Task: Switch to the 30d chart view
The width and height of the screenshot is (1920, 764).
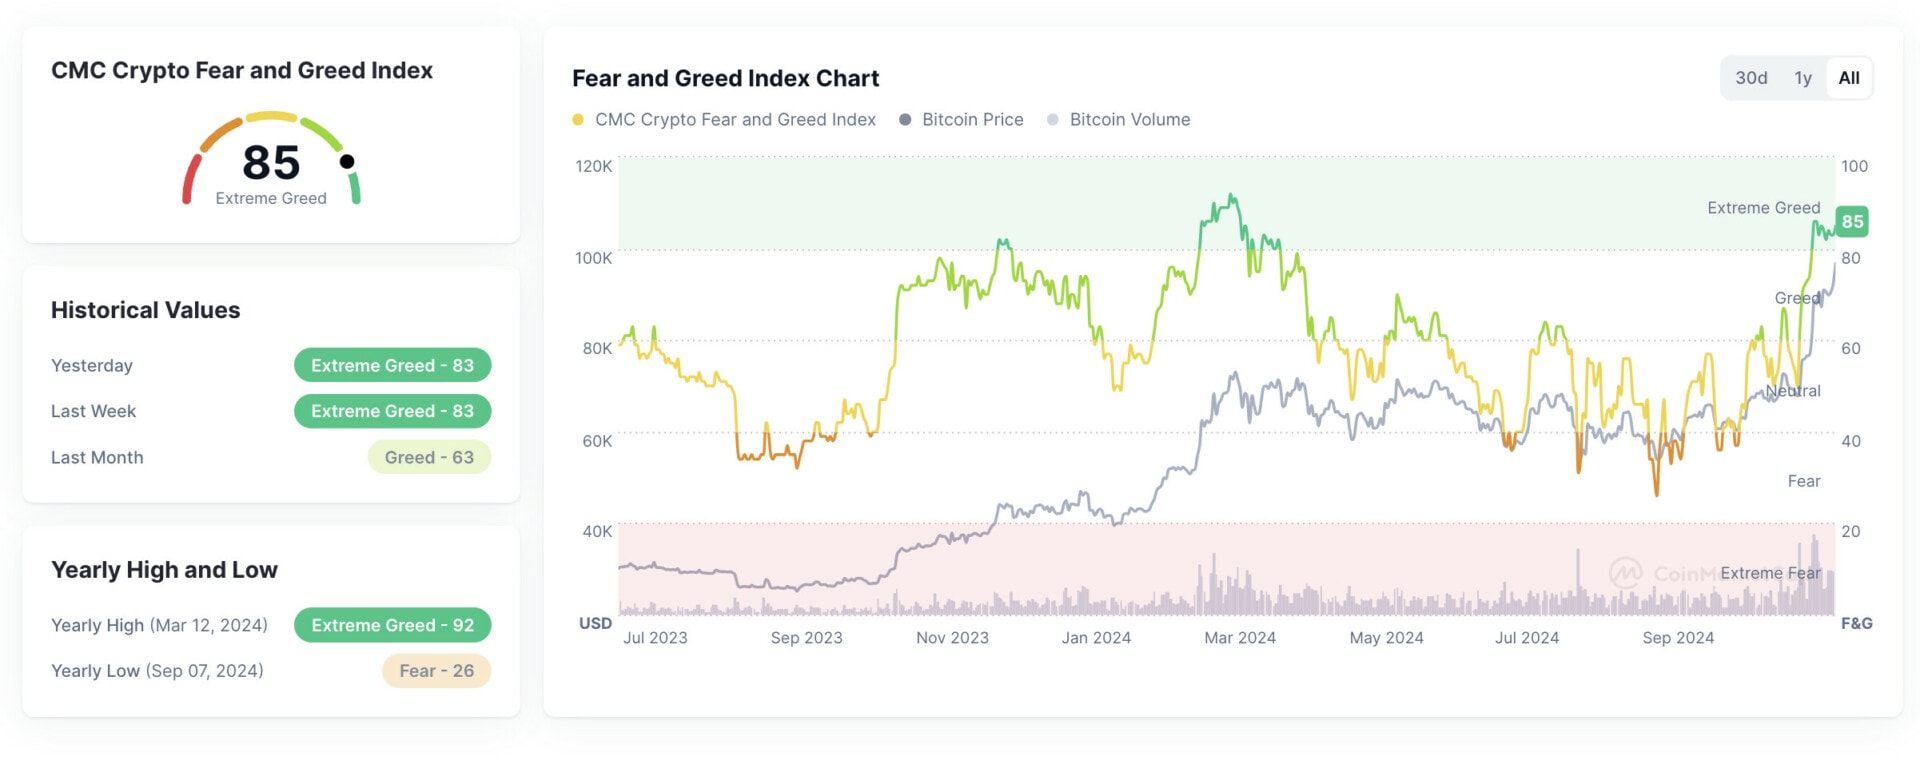Action: [1751, 77]
